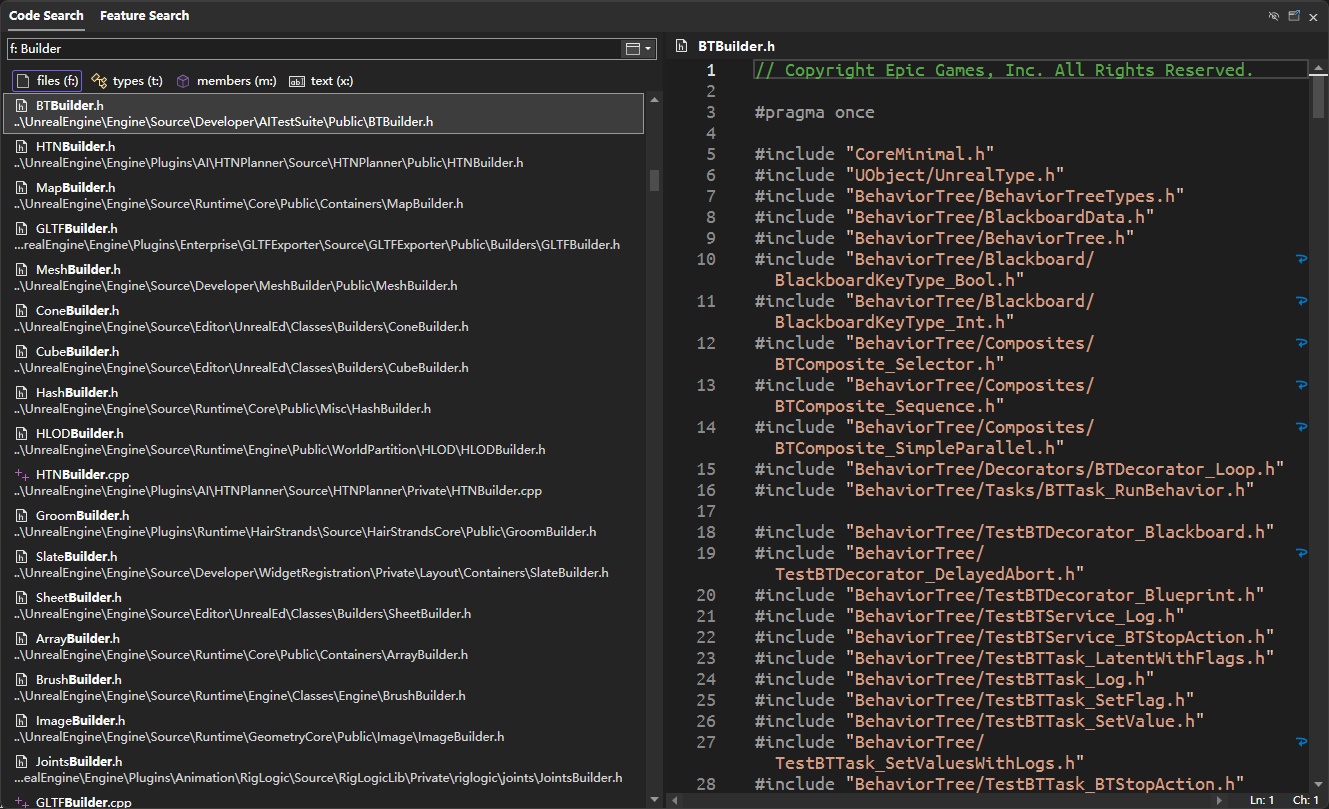Open the CubeBuilder.h search result

(x=77, y=352)
